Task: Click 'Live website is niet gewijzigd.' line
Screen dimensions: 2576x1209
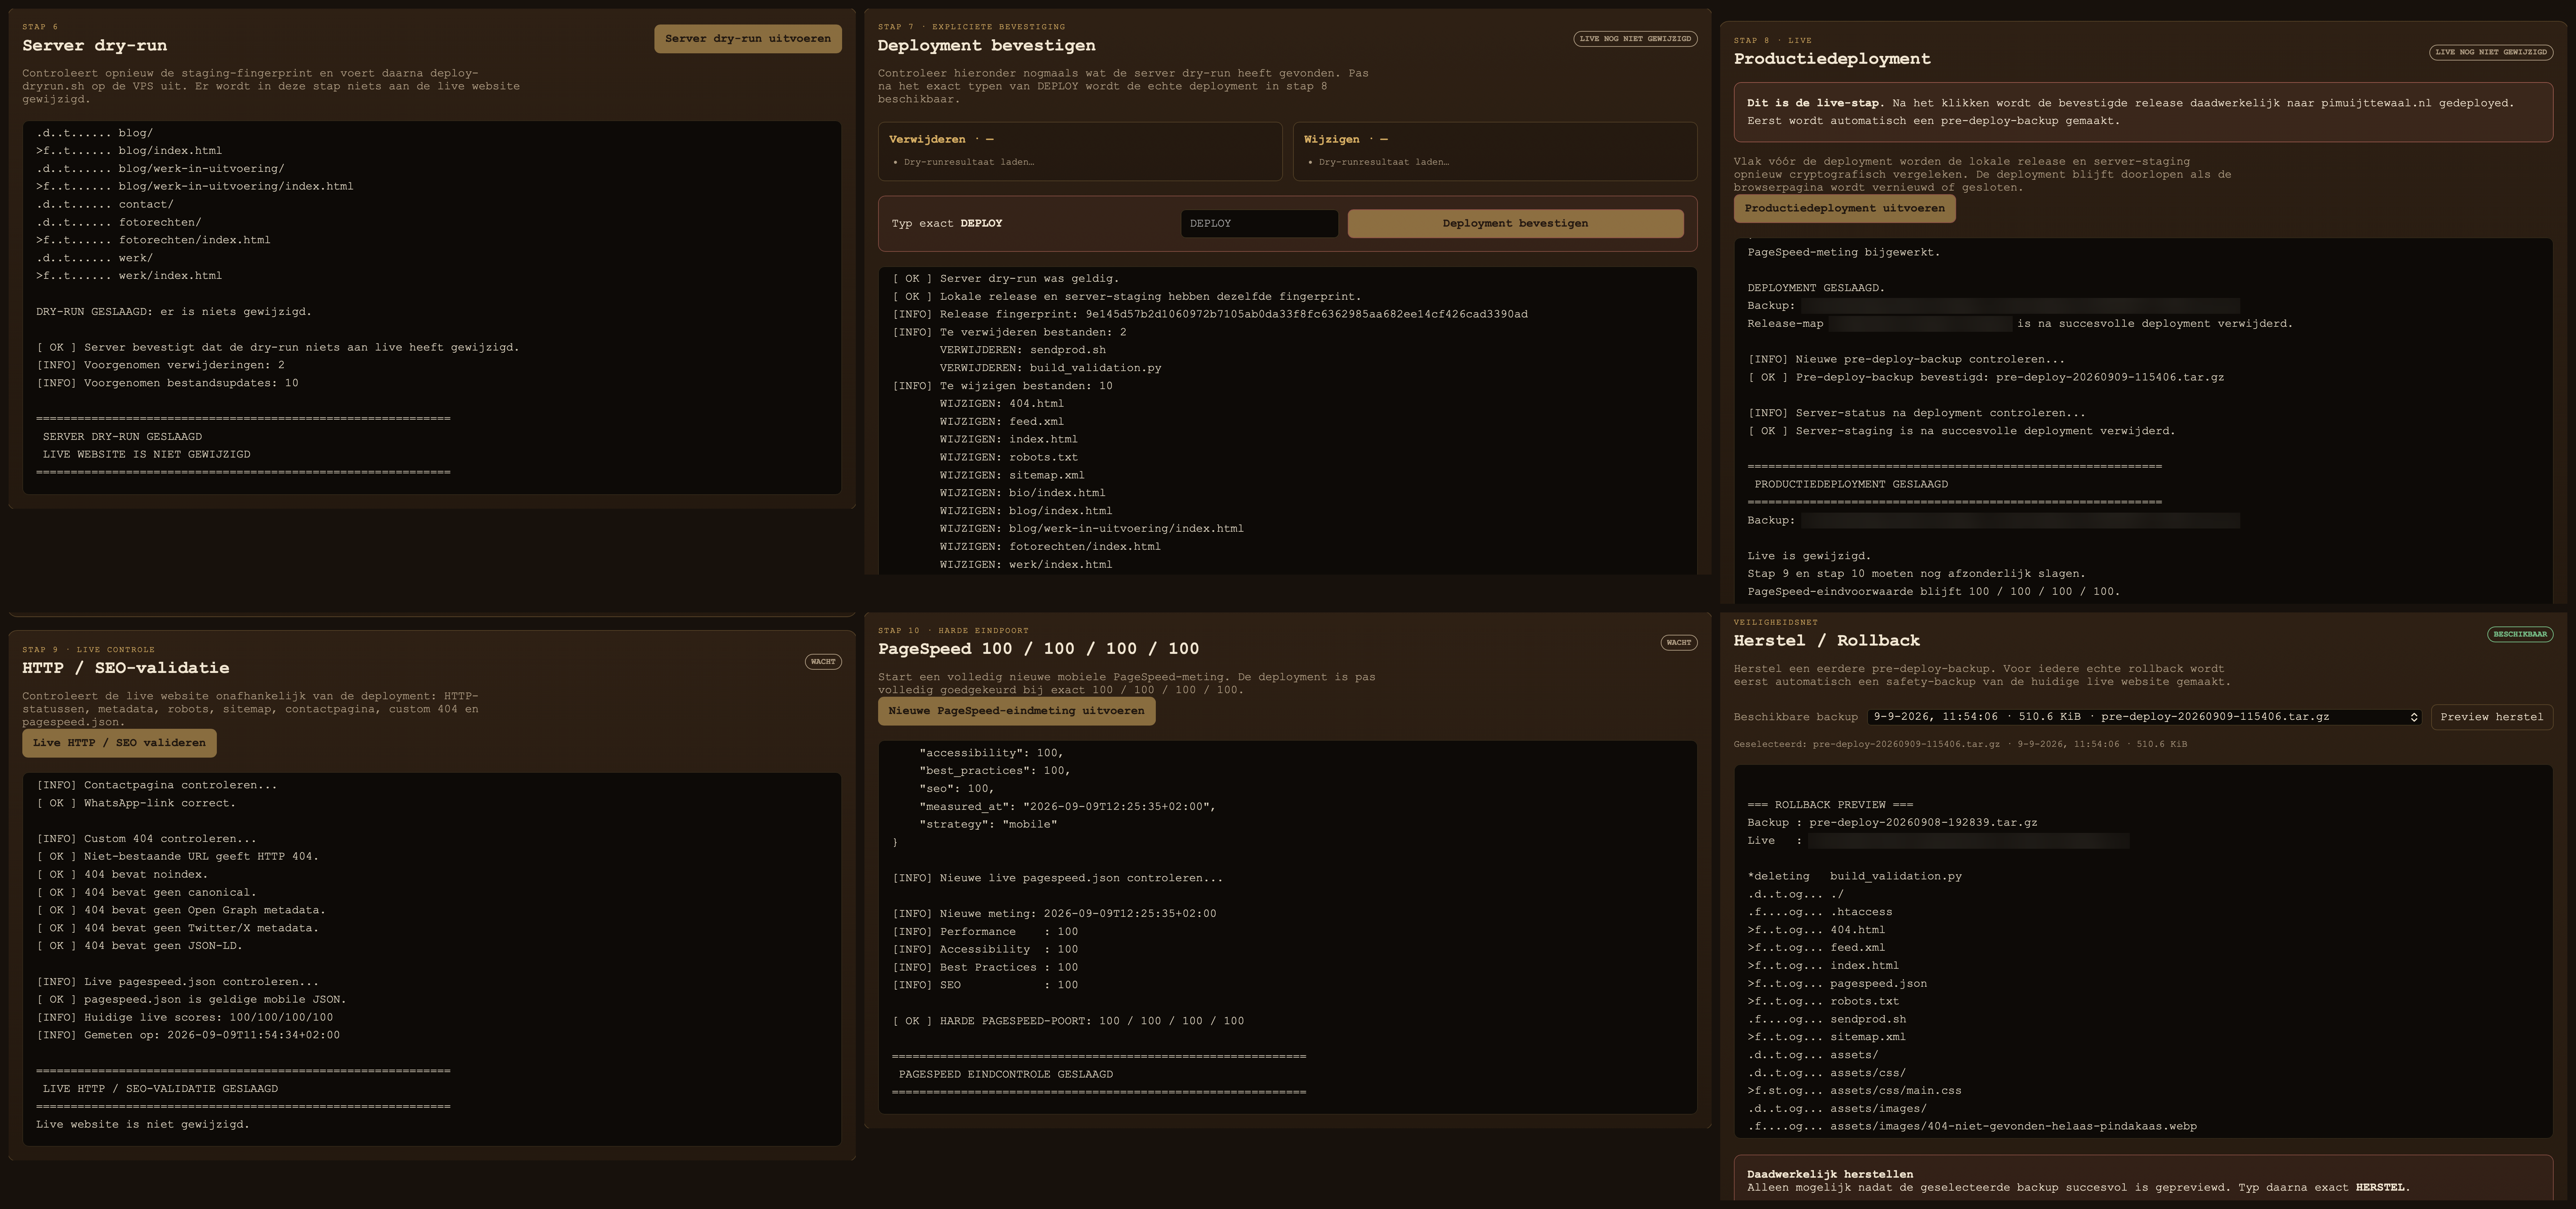Action: 143,1125
